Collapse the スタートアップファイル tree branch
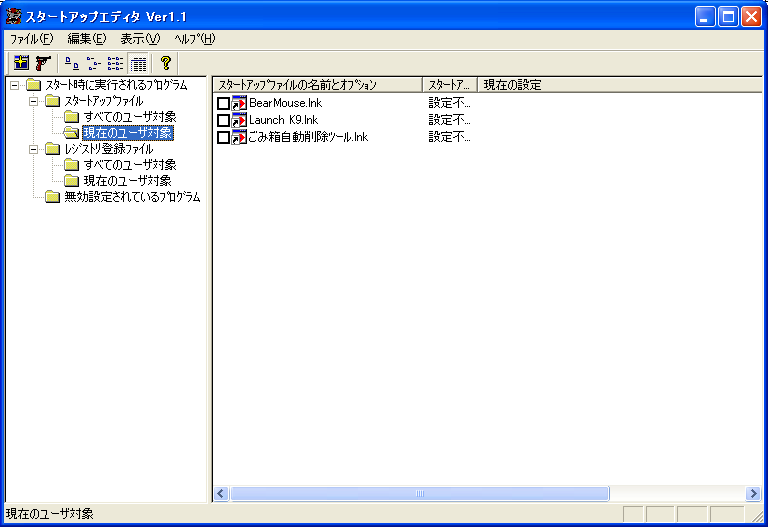 (x=33, y=101)
